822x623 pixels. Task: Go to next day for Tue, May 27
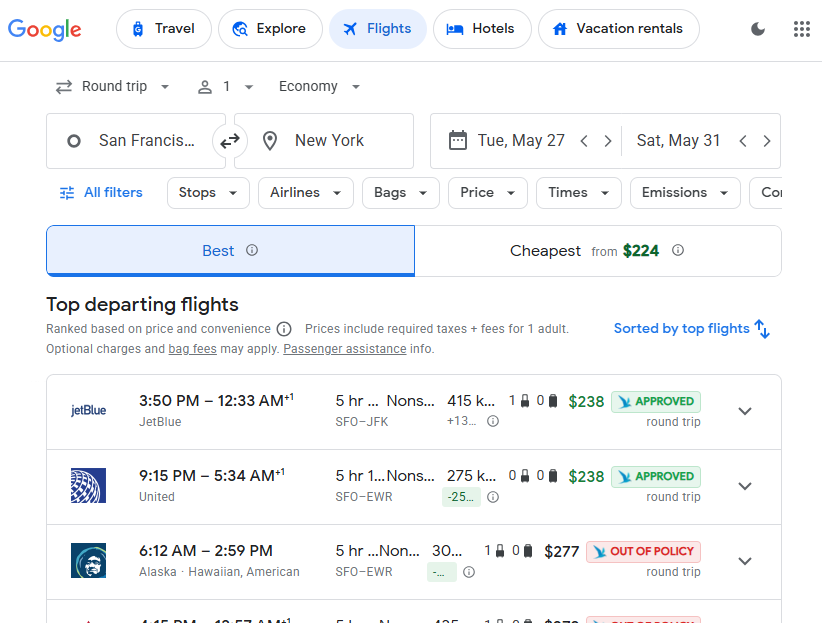point(607,141)
